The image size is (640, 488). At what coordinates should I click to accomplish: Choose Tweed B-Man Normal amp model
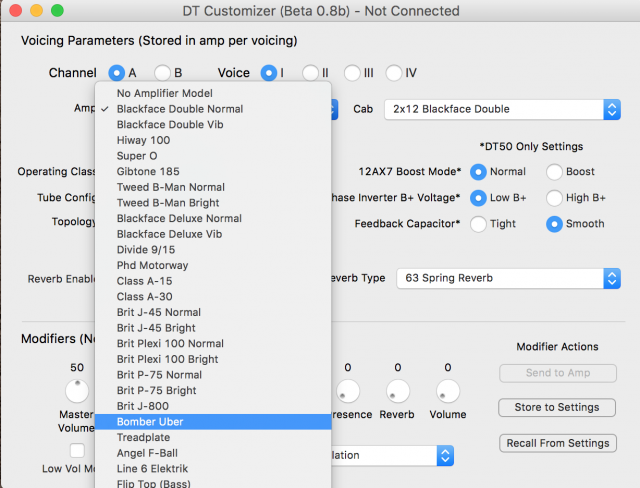pos(213,187)
